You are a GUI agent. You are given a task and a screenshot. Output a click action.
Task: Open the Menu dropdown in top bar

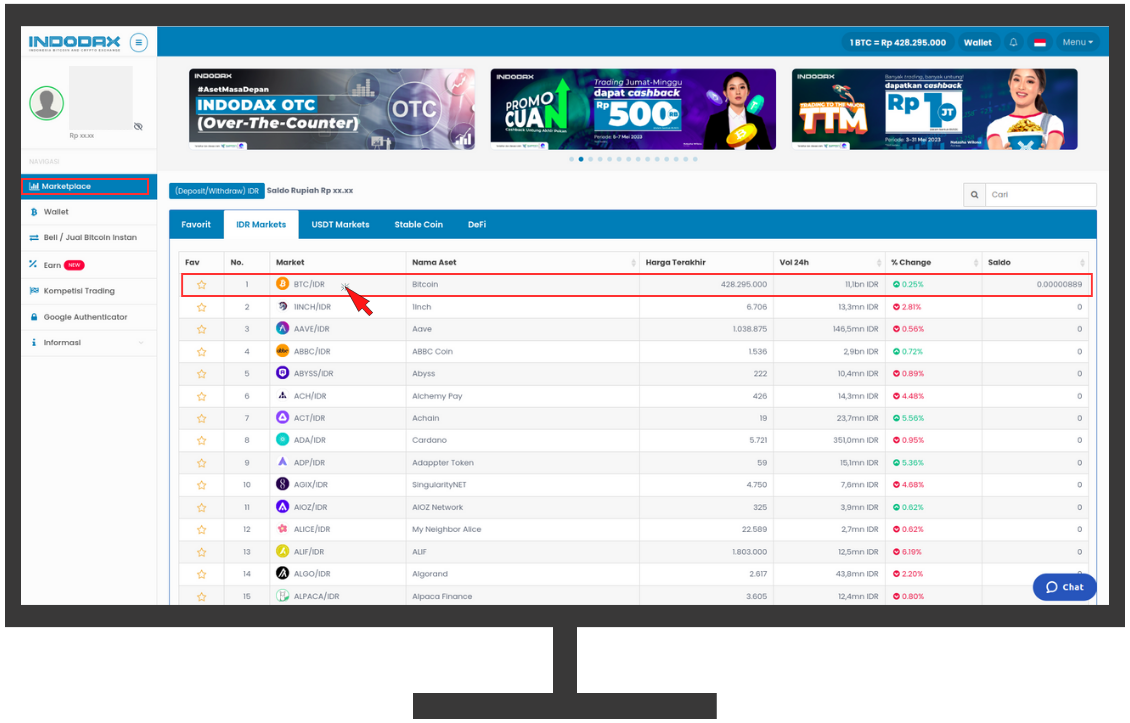[1077, 43]
